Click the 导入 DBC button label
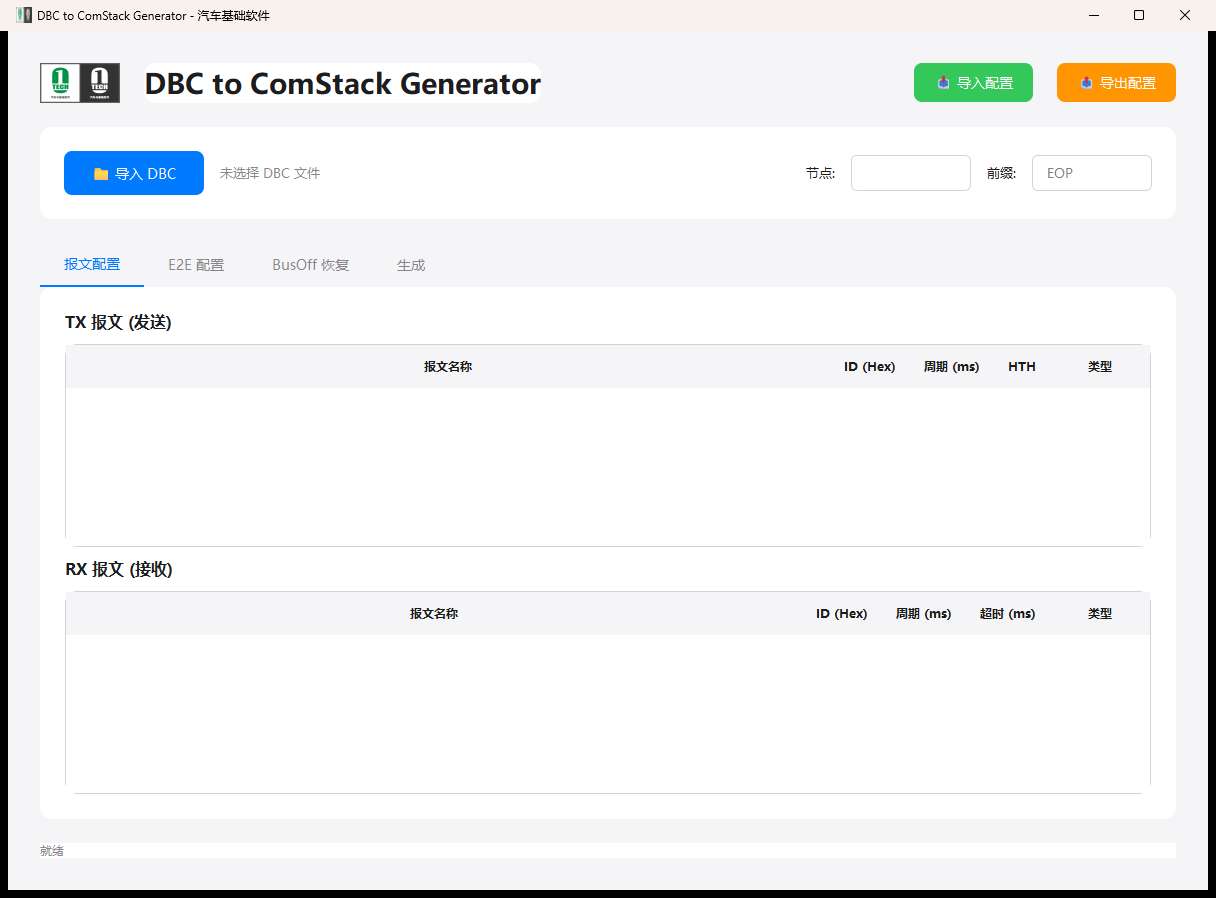1216x898 pixels. [x=145, y=174]
